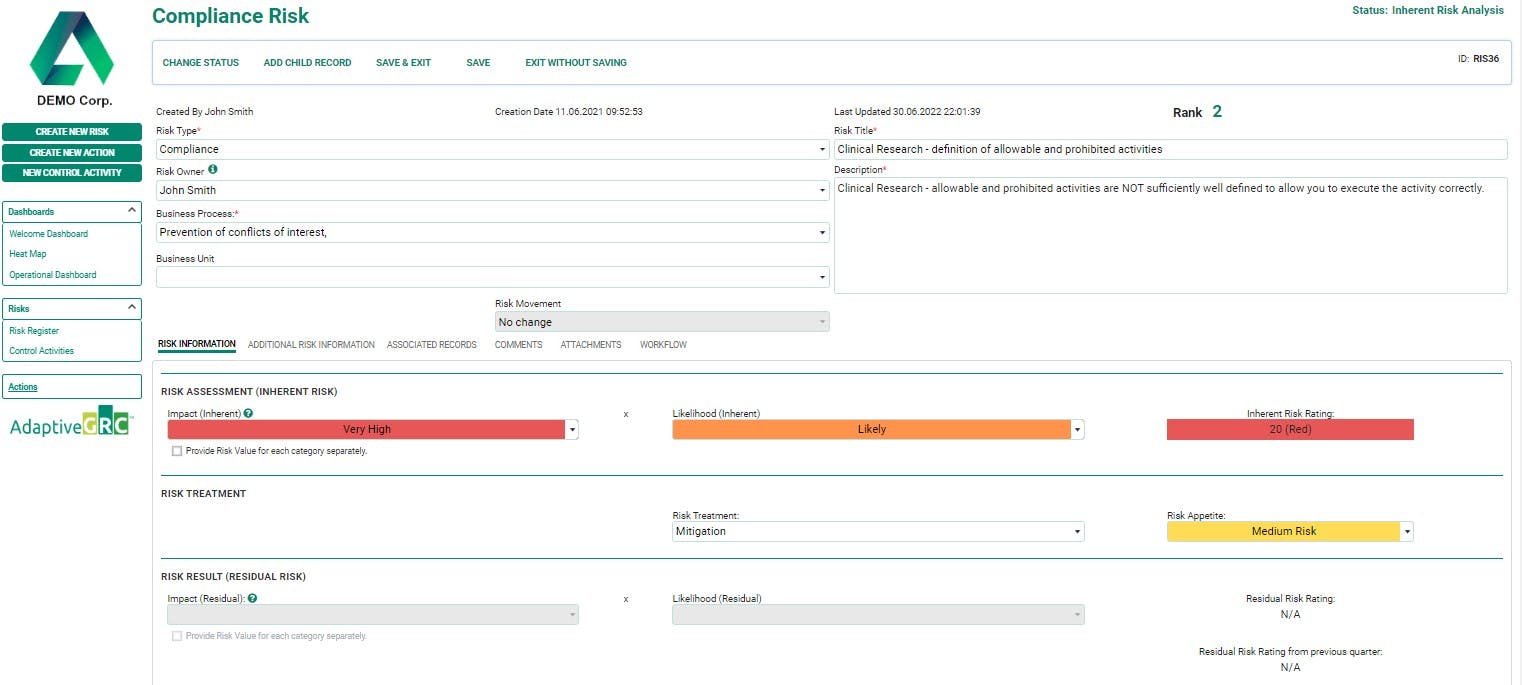
Task: Click into the Risk Title field
Action: (1170, 149)
